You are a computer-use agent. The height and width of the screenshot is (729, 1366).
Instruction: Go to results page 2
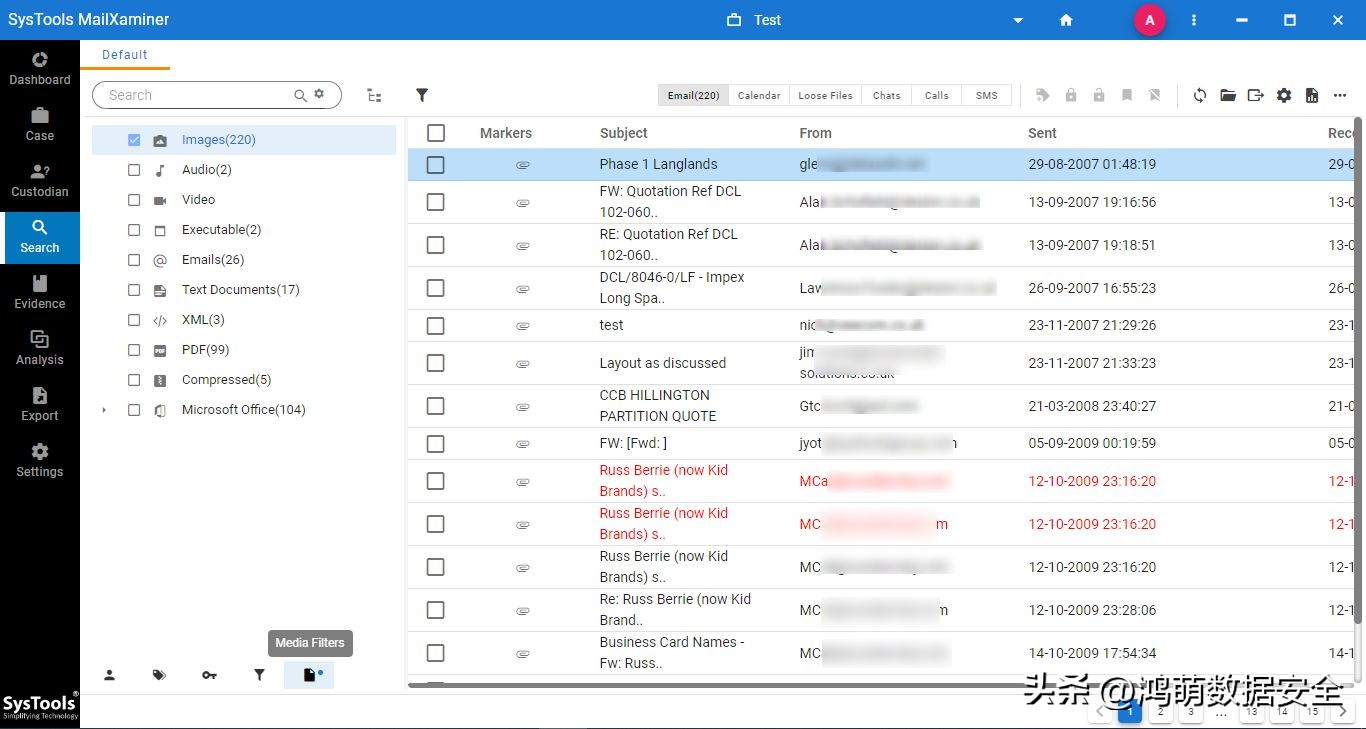(x=1160, y=712)
